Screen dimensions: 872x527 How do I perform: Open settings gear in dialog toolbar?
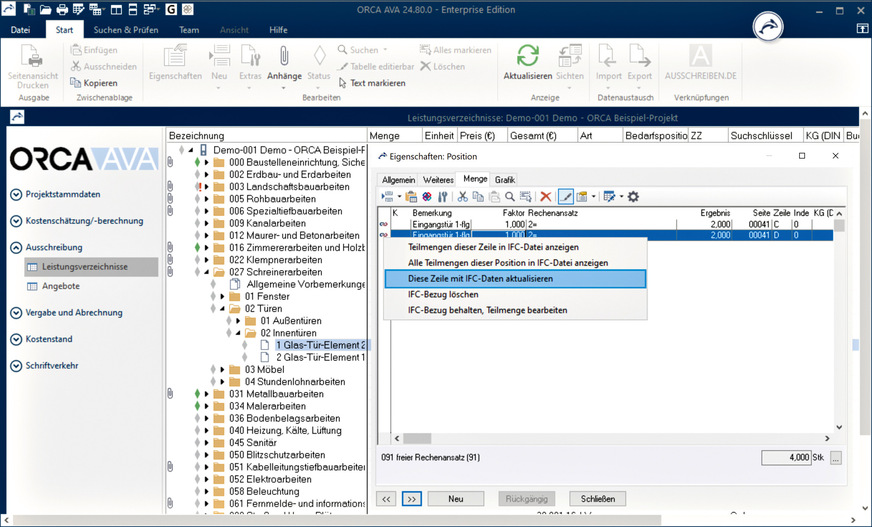(632, 197)
